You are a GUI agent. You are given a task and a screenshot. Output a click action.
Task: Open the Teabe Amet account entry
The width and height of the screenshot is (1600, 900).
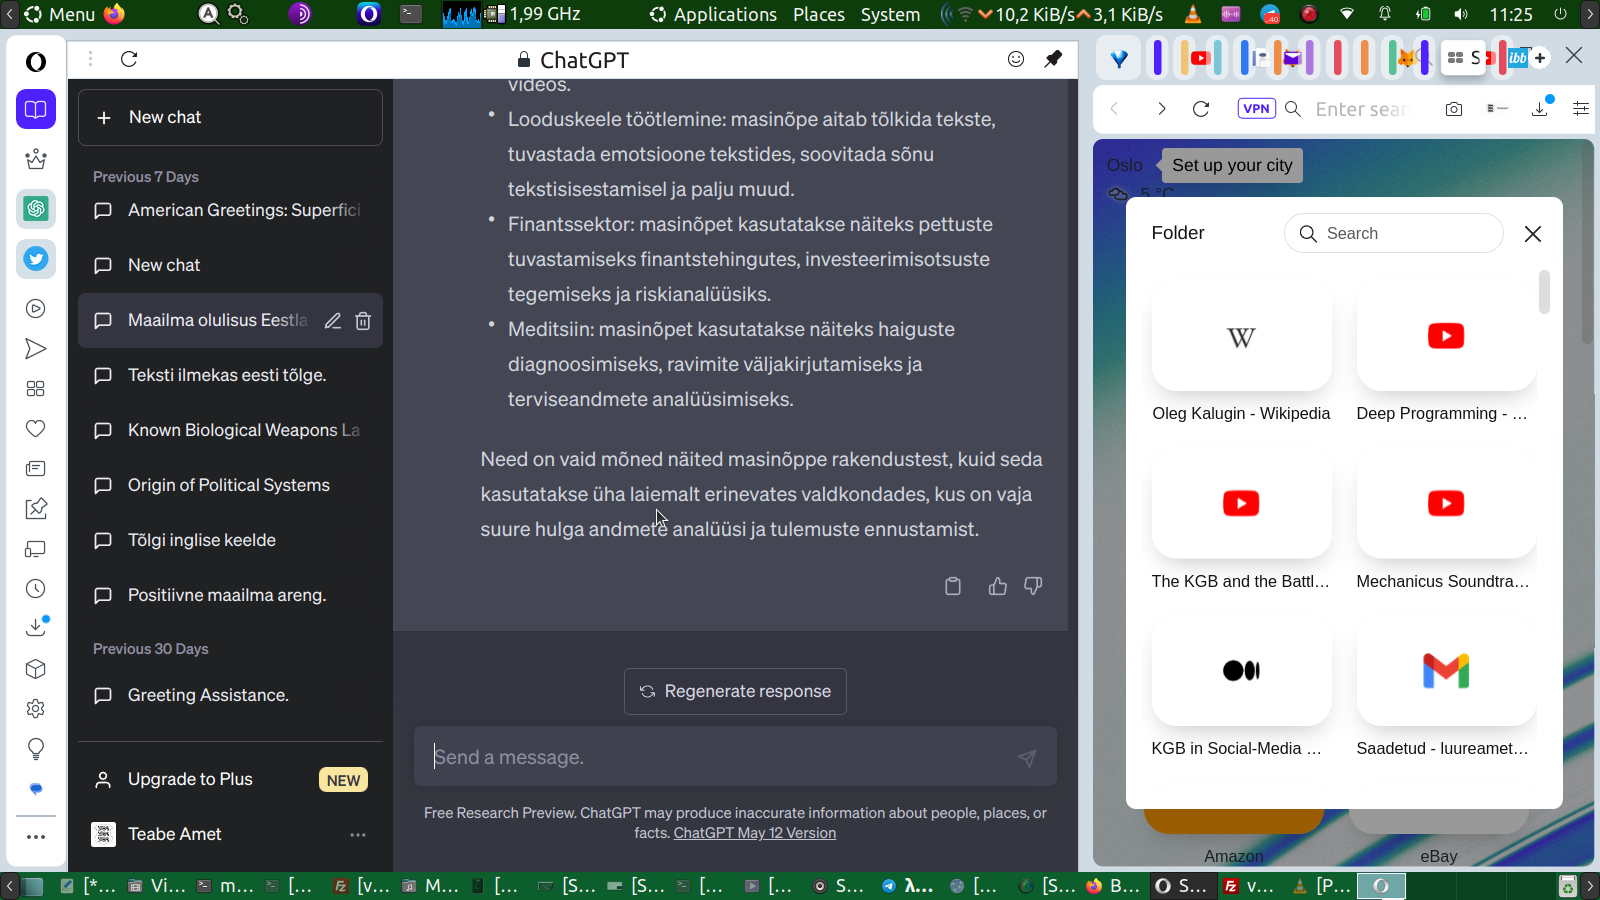click(230, 834)
